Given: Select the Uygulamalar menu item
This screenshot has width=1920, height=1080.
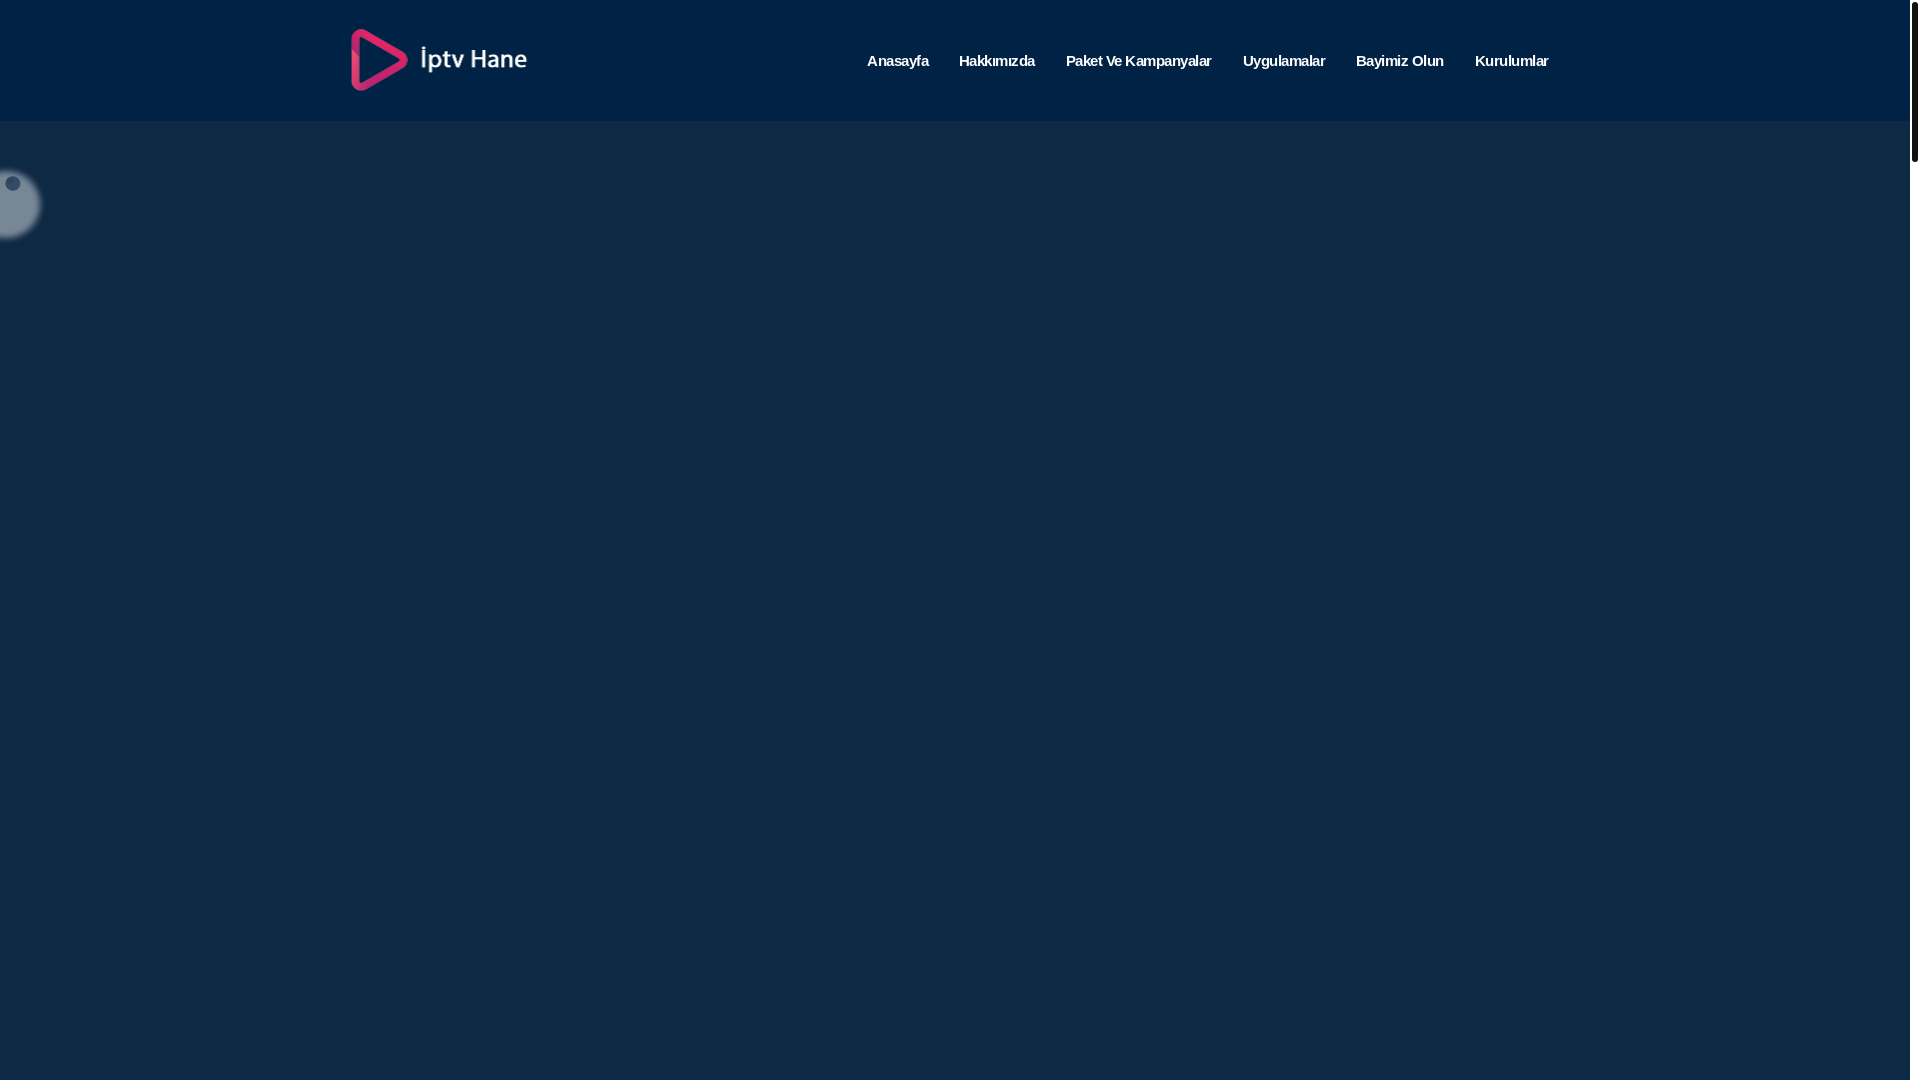Looking at the screenshot, I should [x=1283, y=61].
